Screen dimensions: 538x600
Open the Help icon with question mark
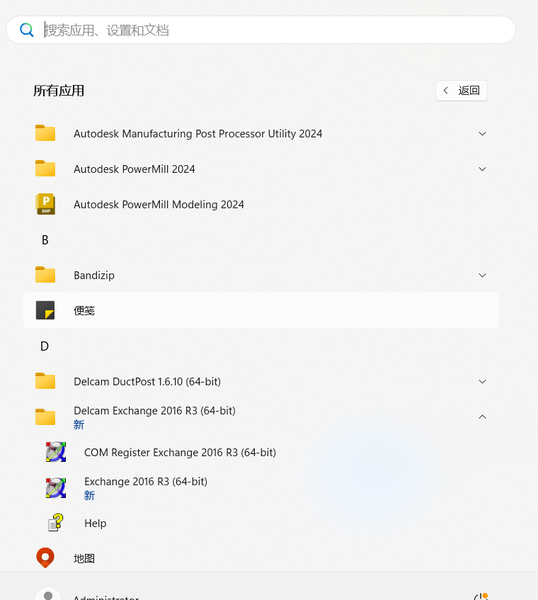(56, 523)
